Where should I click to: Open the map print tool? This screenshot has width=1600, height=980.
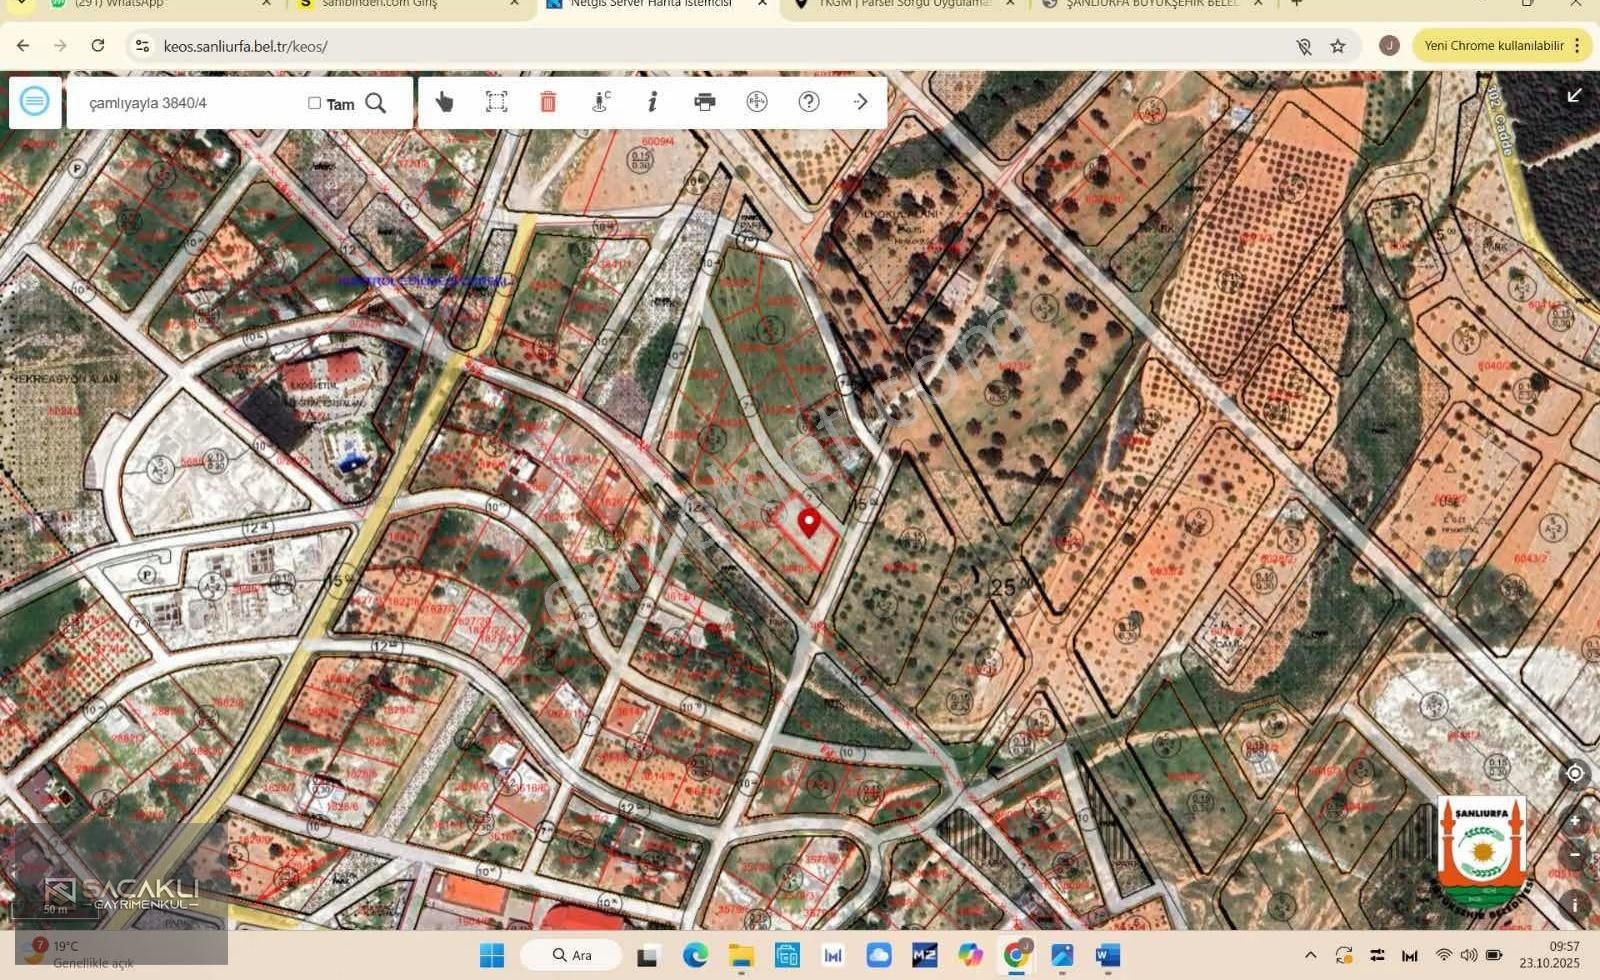point(705,101)
